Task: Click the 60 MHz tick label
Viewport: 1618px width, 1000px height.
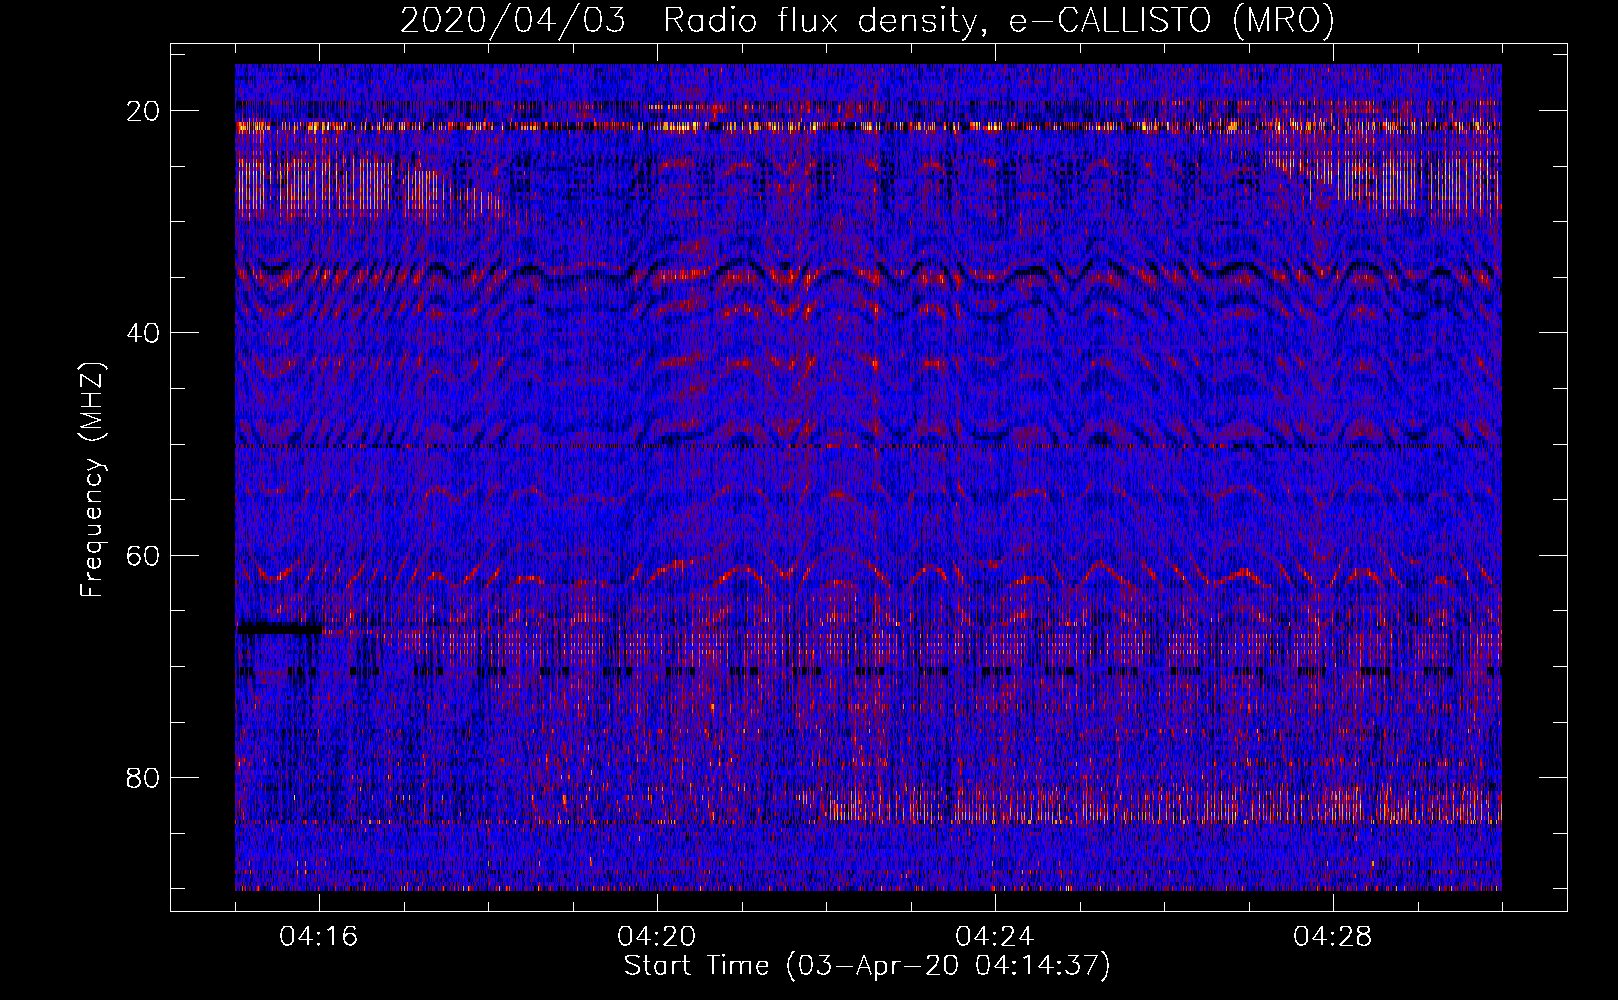Action: (144, 555)
